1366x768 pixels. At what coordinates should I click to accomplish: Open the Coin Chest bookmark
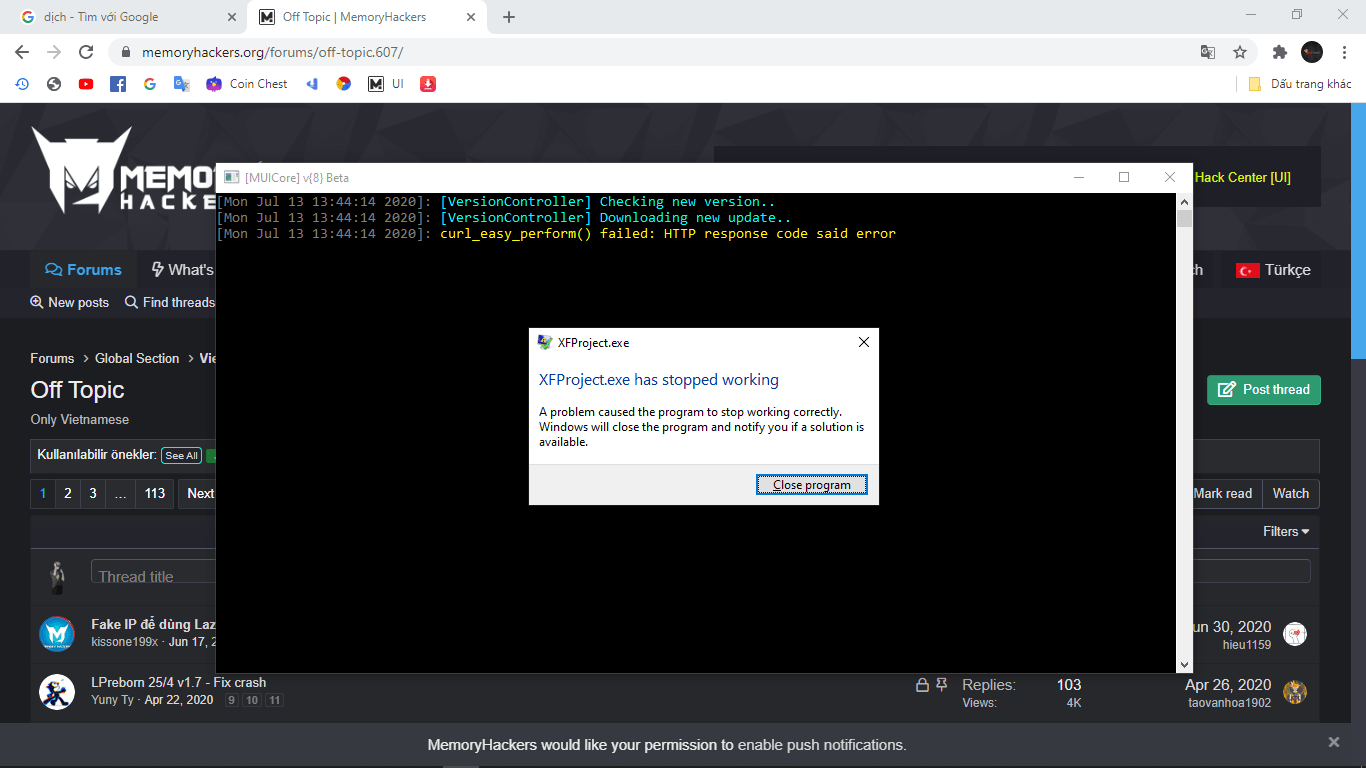pos(247,84)
